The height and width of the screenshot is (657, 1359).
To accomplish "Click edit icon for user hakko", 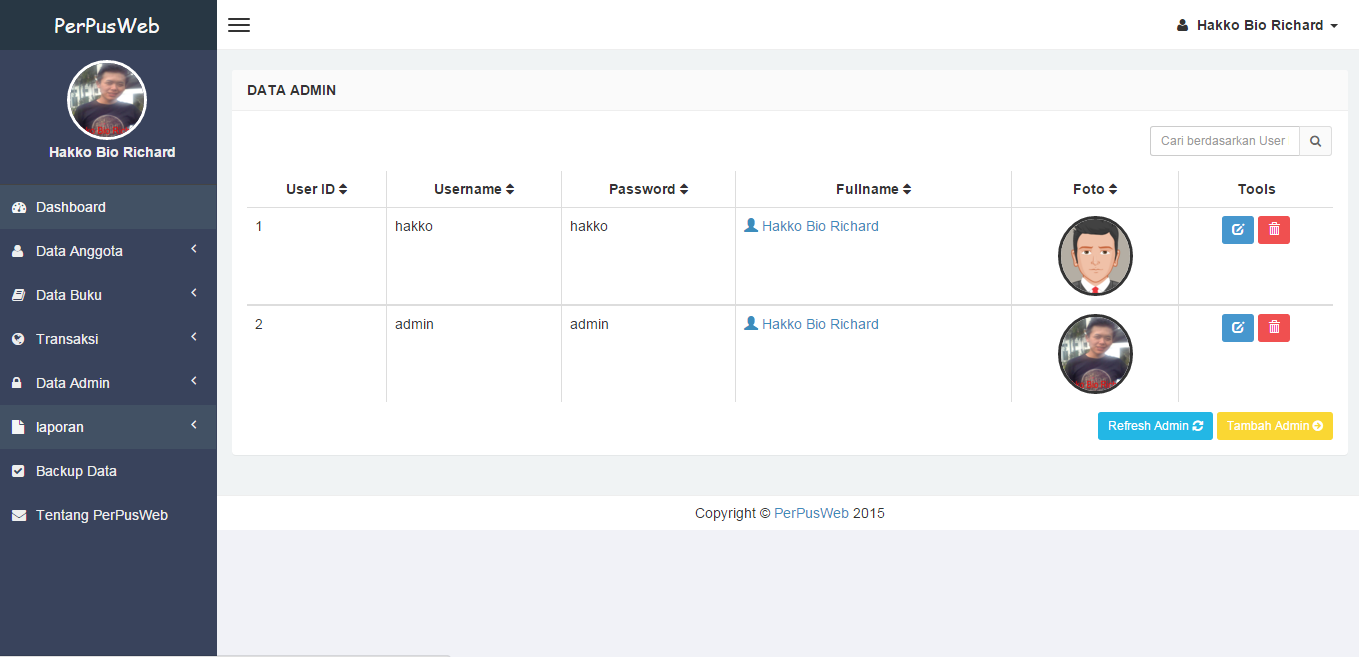I will 1238,230.
